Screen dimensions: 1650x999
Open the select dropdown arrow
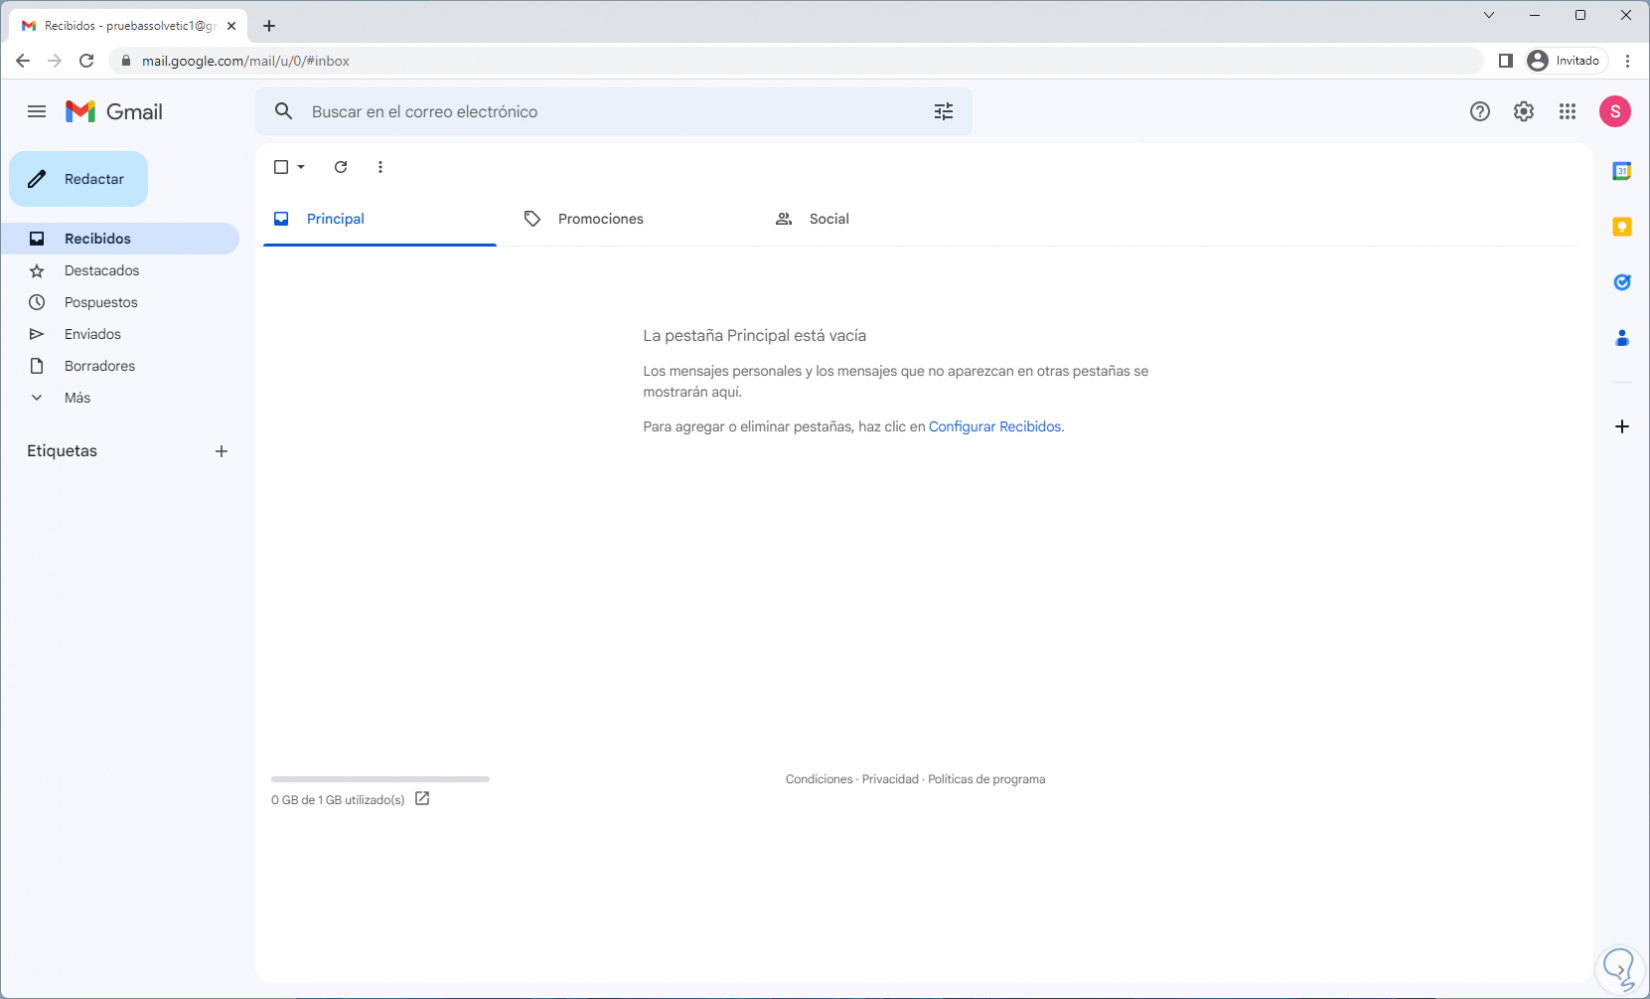point(301,167)
